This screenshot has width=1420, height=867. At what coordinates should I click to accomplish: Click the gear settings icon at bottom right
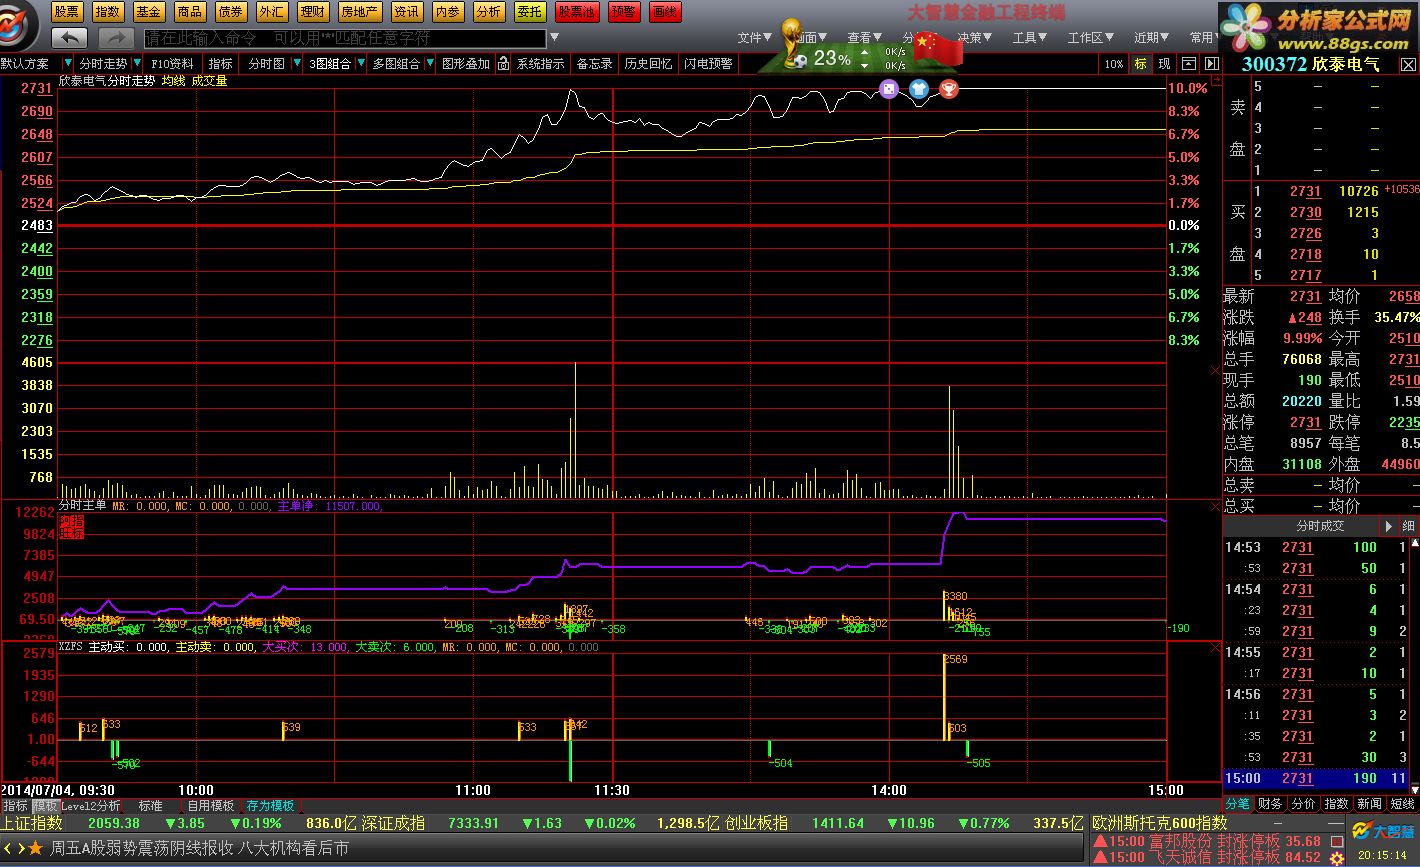[1336, 858]
